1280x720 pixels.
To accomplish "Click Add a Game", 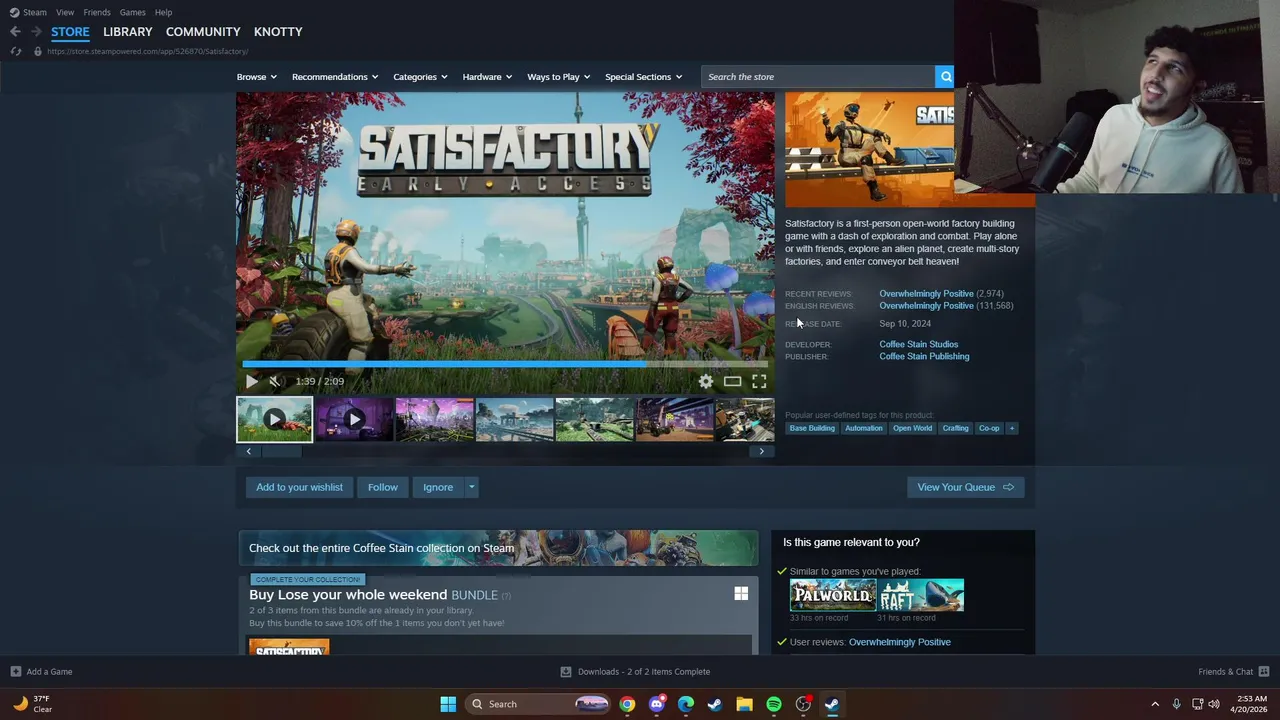I will click(41, 672).
